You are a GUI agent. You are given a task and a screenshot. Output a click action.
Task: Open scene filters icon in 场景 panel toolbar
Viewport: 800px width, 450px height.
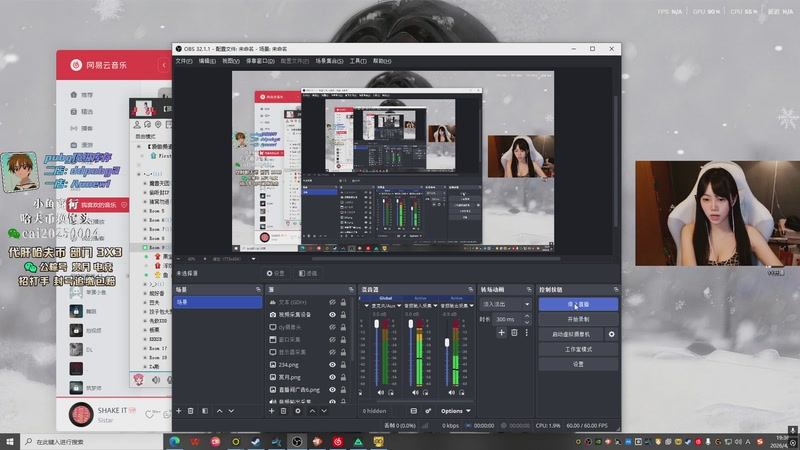[205, 411]
